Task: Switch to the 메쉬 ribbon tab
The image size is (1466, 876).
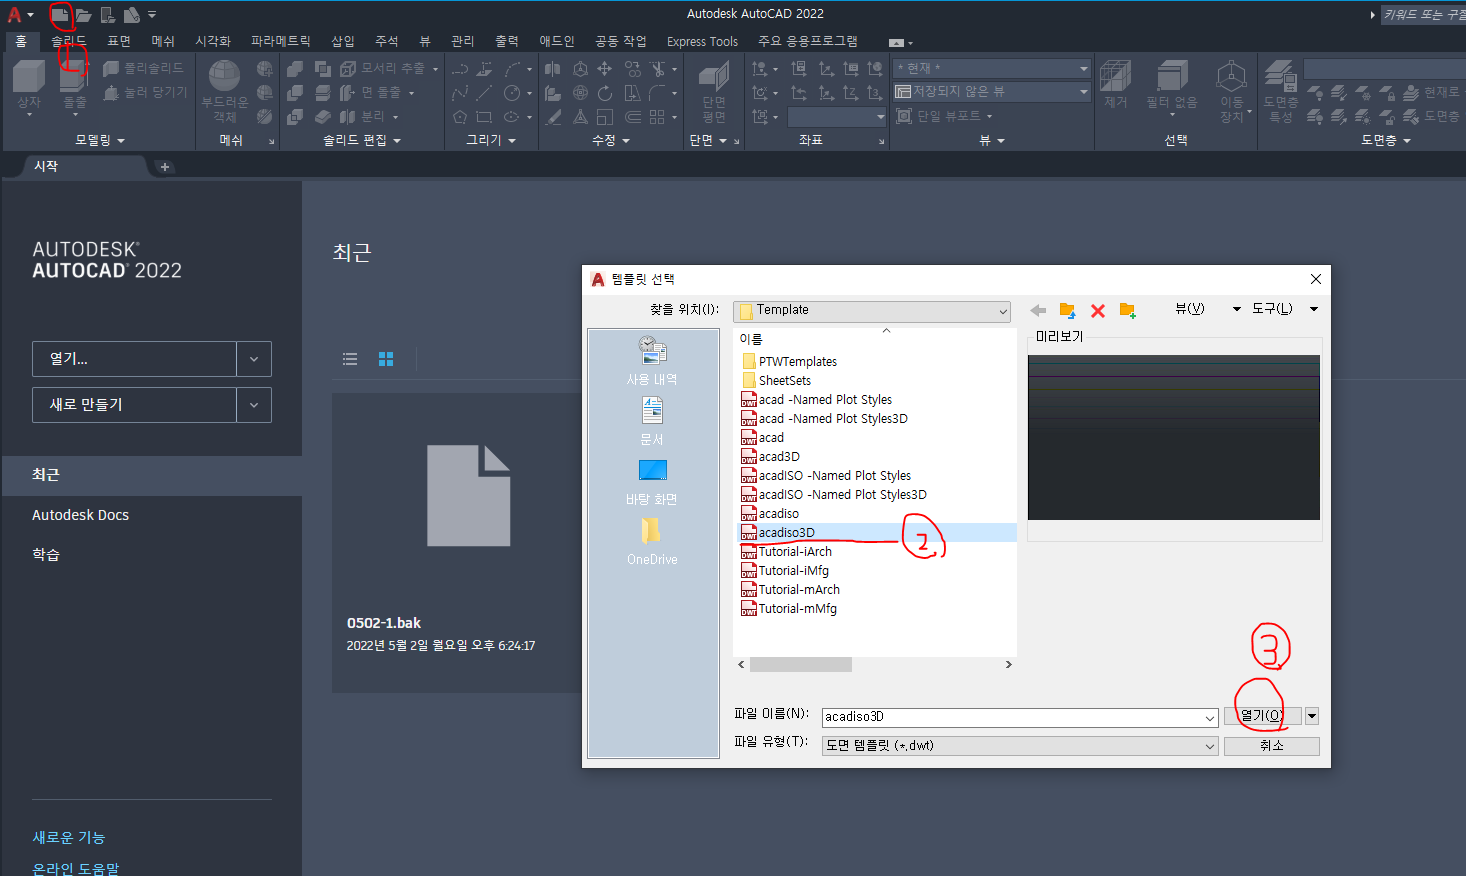Action: point(163,41)
